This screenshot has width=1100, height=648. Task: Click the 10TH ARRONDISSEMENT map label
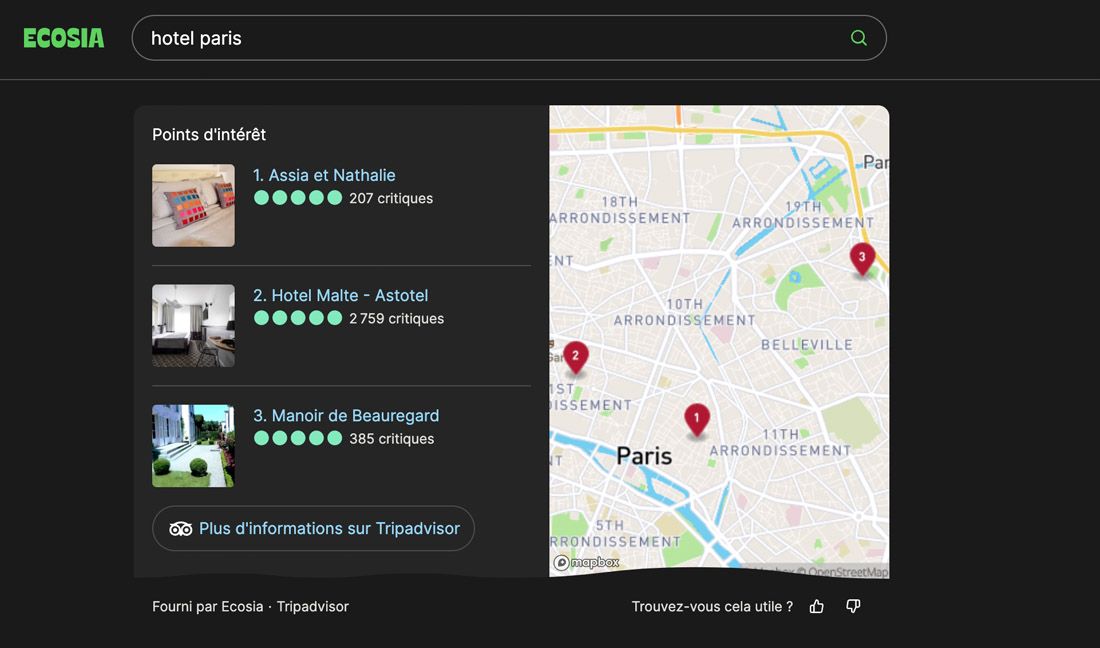685,312
